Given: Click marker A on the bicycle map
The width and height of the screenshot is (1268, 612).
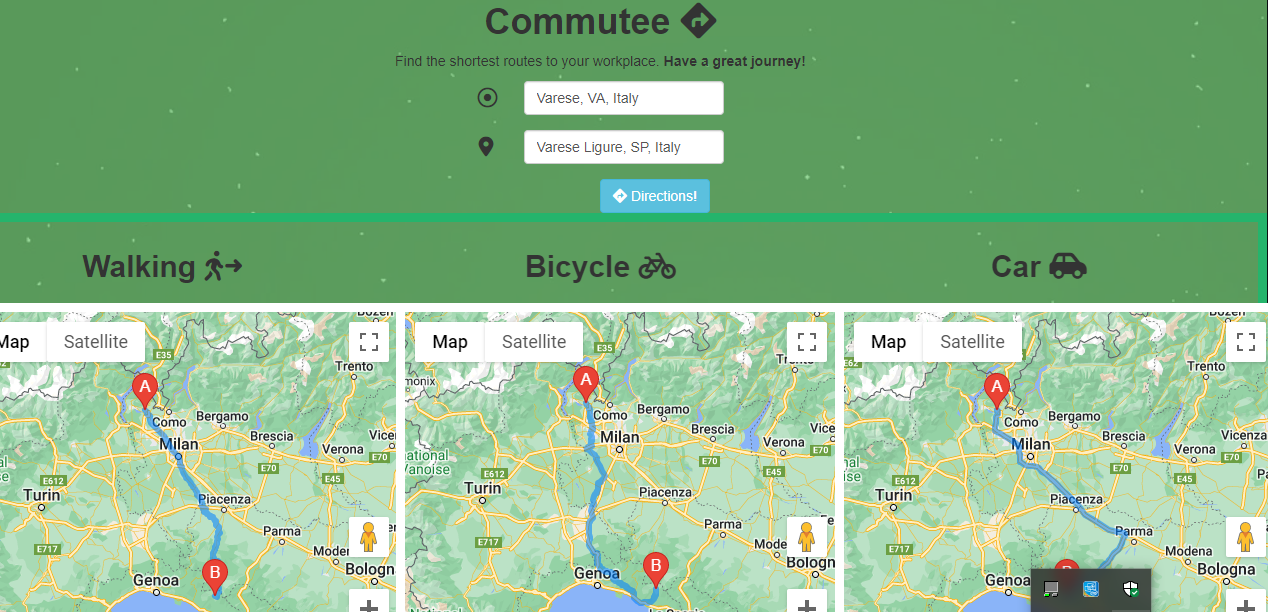Looking at the screenshot, I should click(586, 383).
